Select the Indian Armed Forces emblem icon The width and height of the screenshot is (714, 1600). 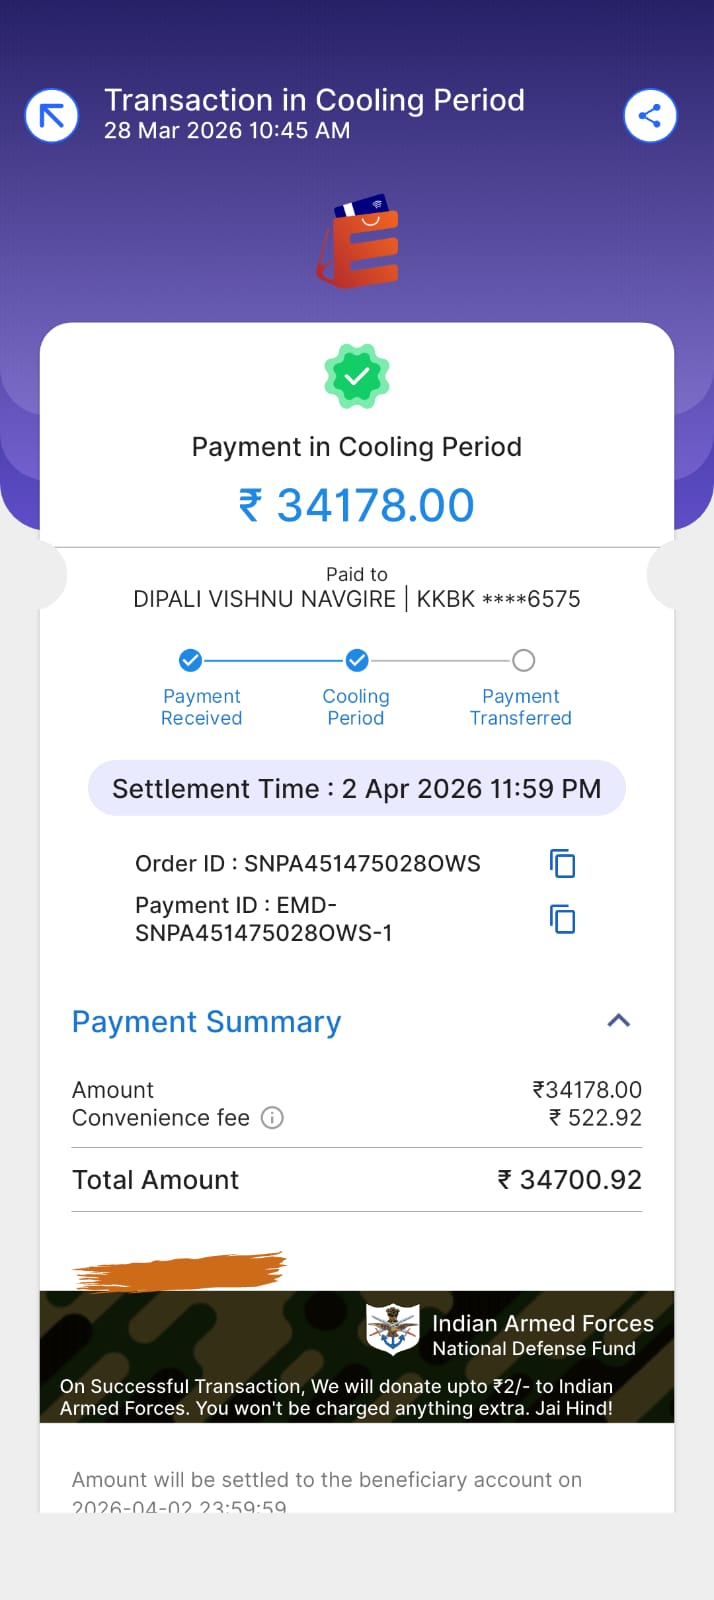393,1330
